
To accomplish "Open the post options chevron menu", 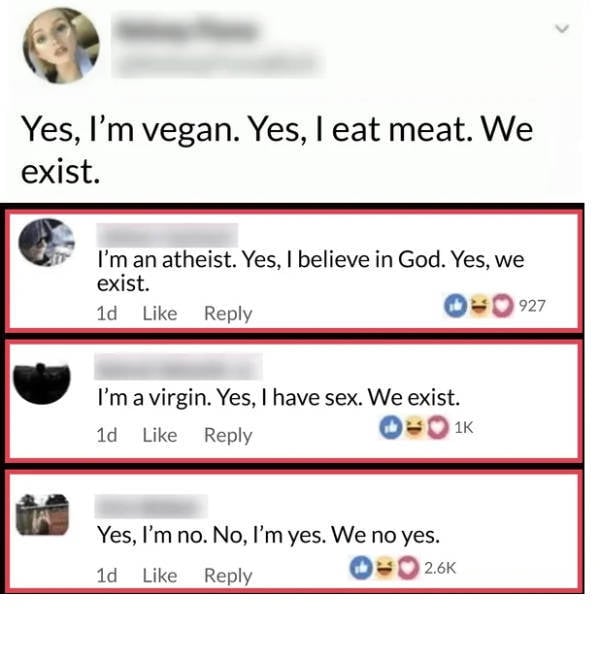I will coord(561,31).
